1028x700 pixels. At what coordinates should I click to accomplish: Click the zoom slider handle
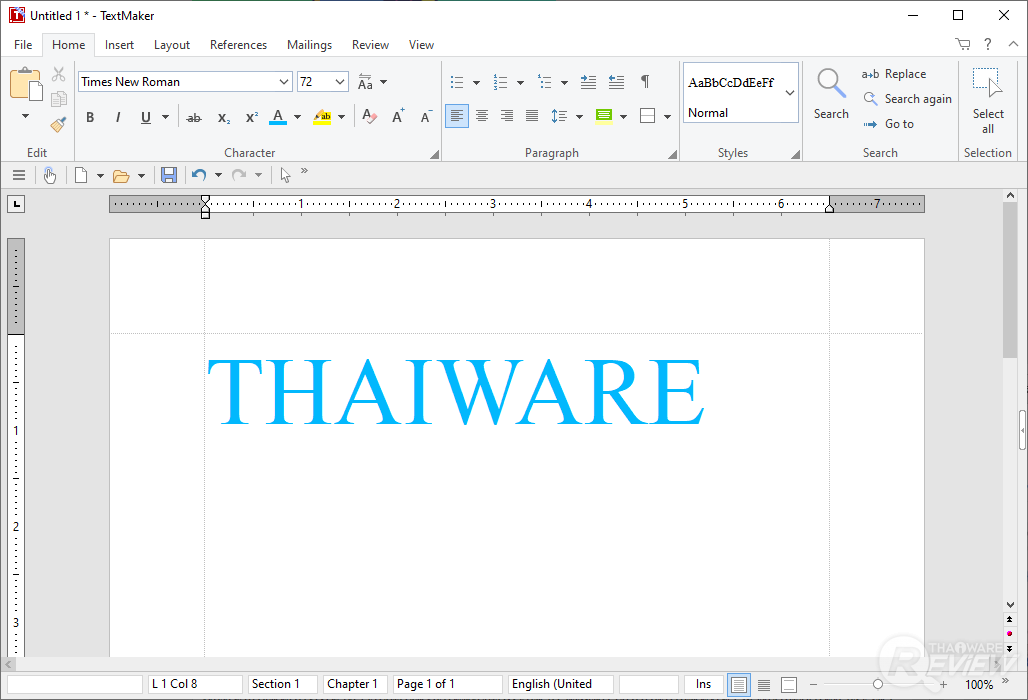[878, 684]
